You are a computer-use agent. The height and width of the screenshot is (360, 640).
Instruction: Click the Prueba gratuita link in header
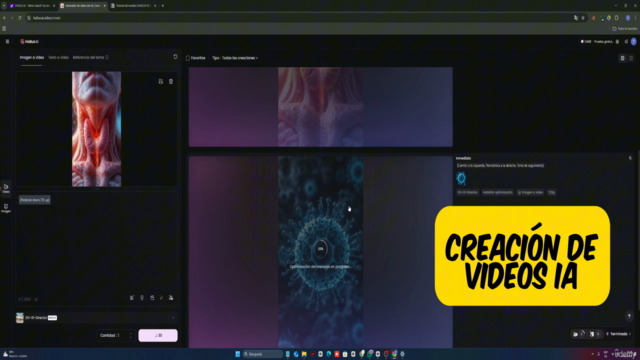pyautogui.click(x=604, y=42)
